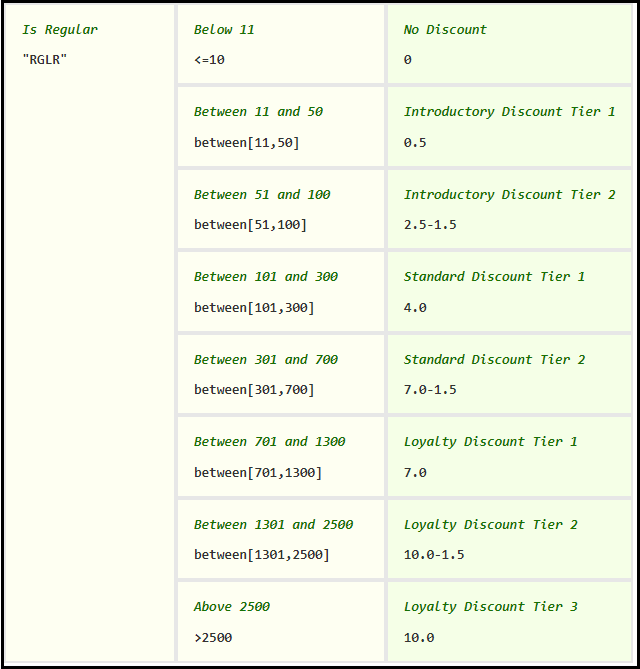This screenshot has height=669, width=640.
Task: Click "Loyalty Discount Tier 3" label
Action: (x=490, y=607)
